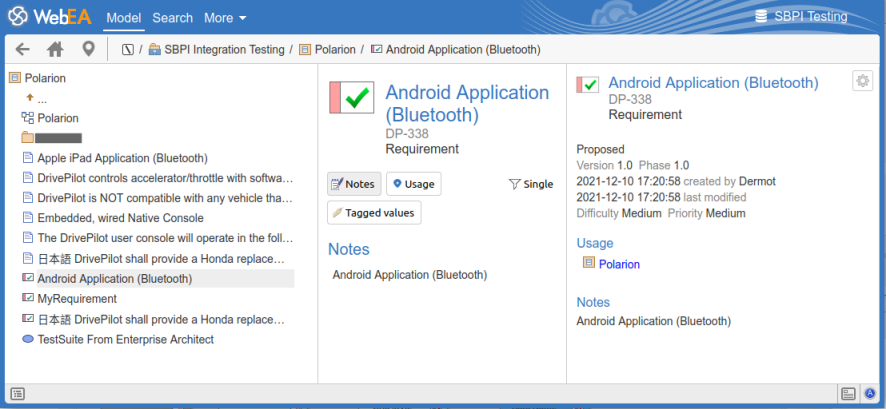The image size is (886, 409).
Task: Switch to the Model tab
Action: coord(123,18)
